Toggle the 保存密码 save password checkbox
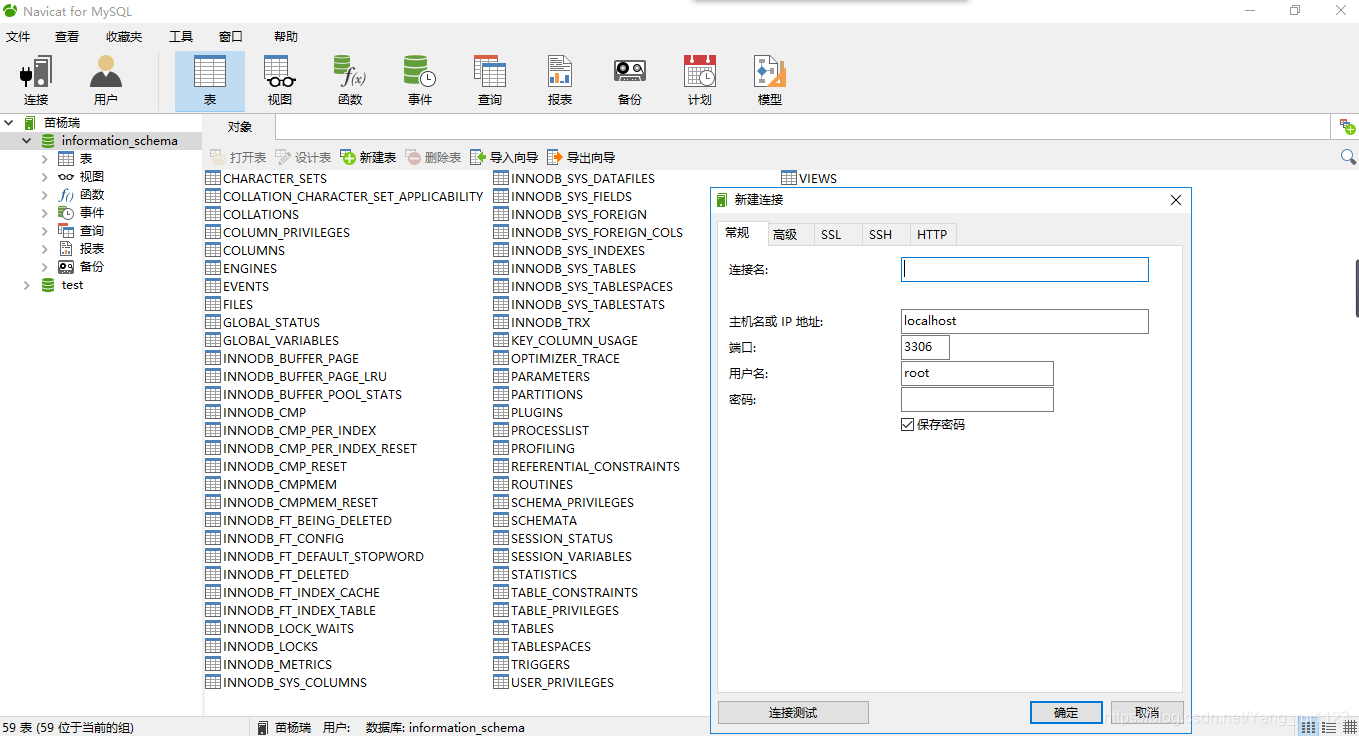Image resolution: width=1359 pixels, height=736 pixels. (x=908, y=425)
